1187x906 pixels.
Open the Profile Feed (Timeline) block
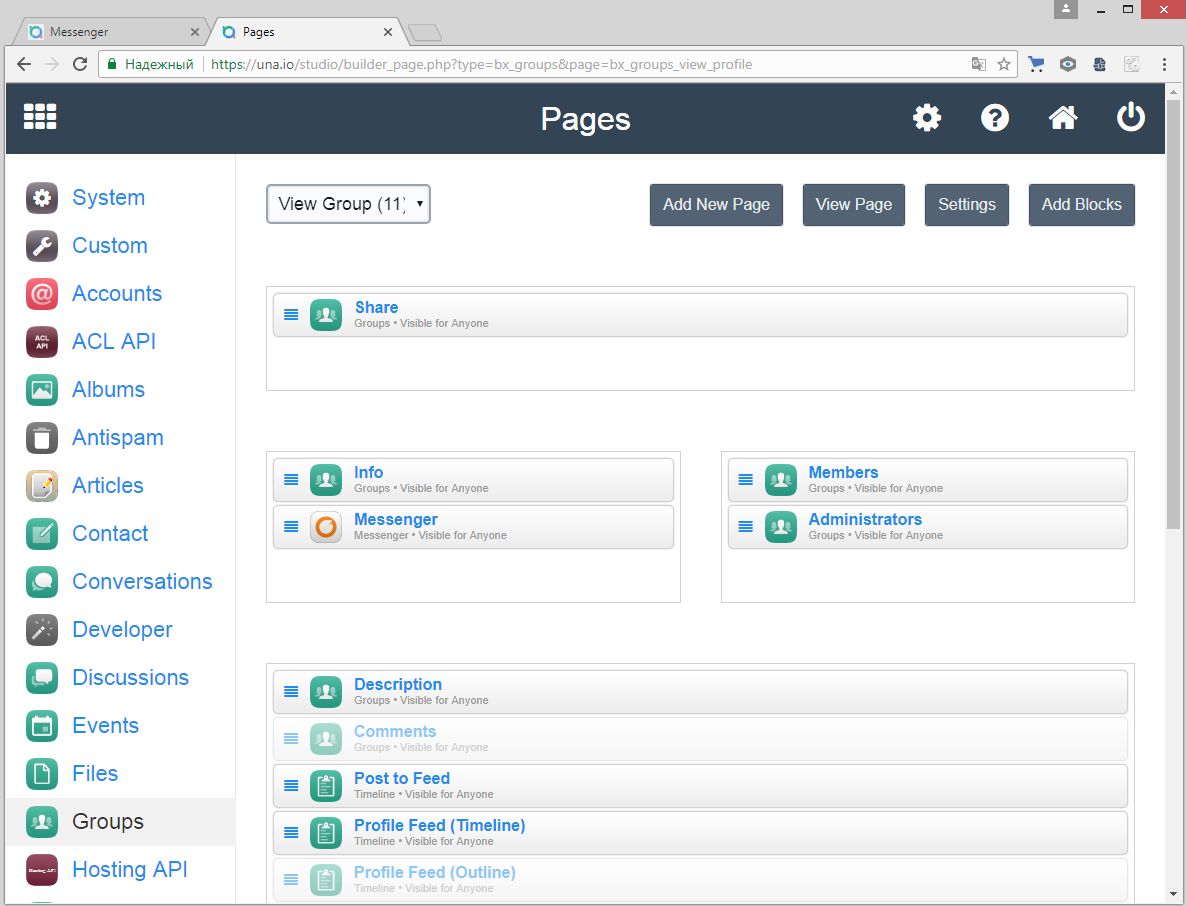click(x=439, y=826)
